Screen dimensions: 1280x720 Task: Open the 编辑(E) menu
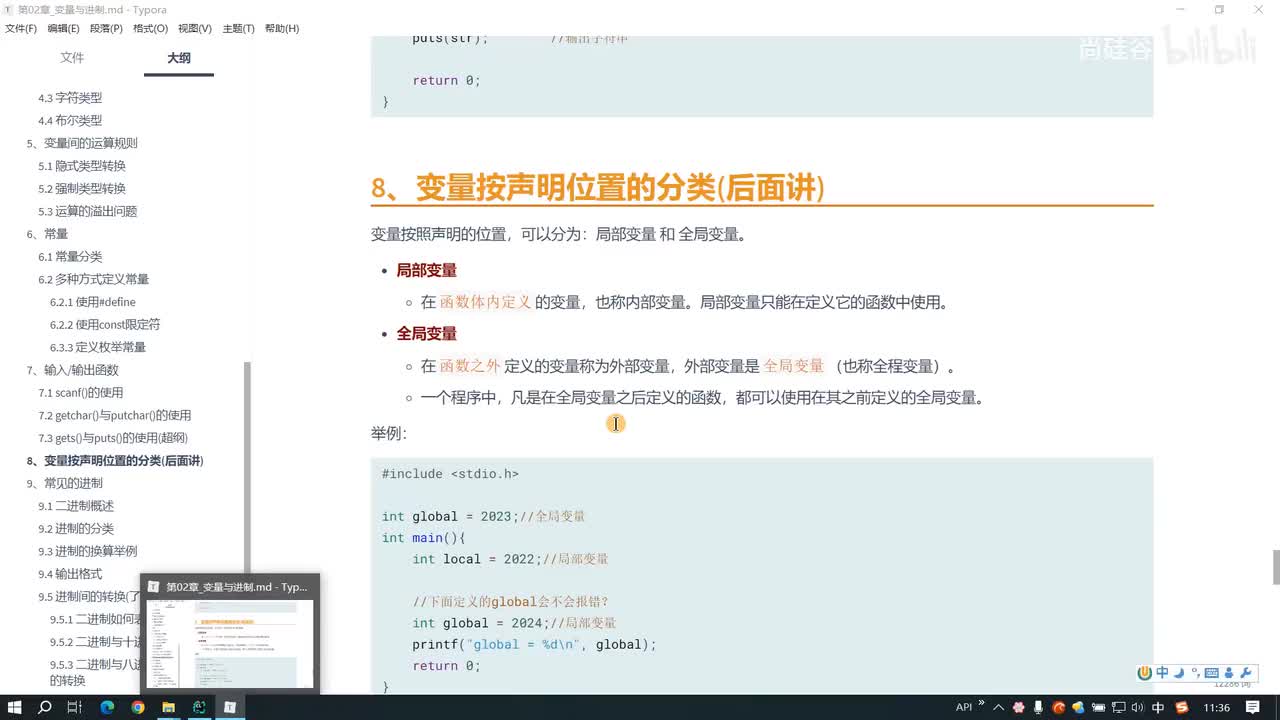64,29
